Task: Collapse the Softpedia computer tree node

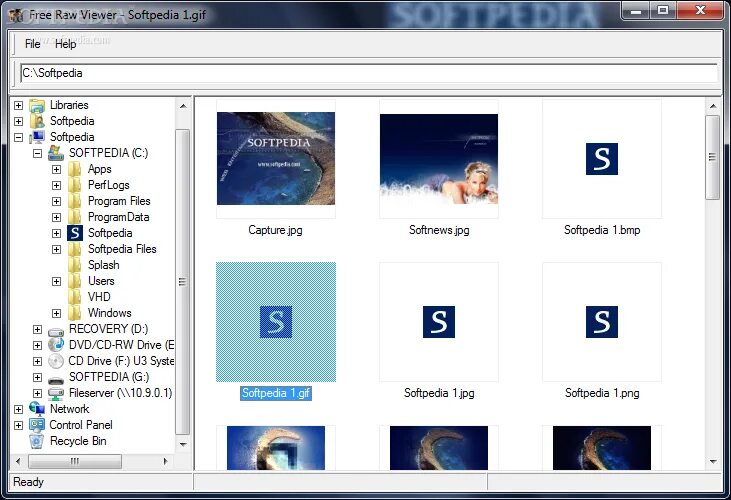Action: (18, 137)
